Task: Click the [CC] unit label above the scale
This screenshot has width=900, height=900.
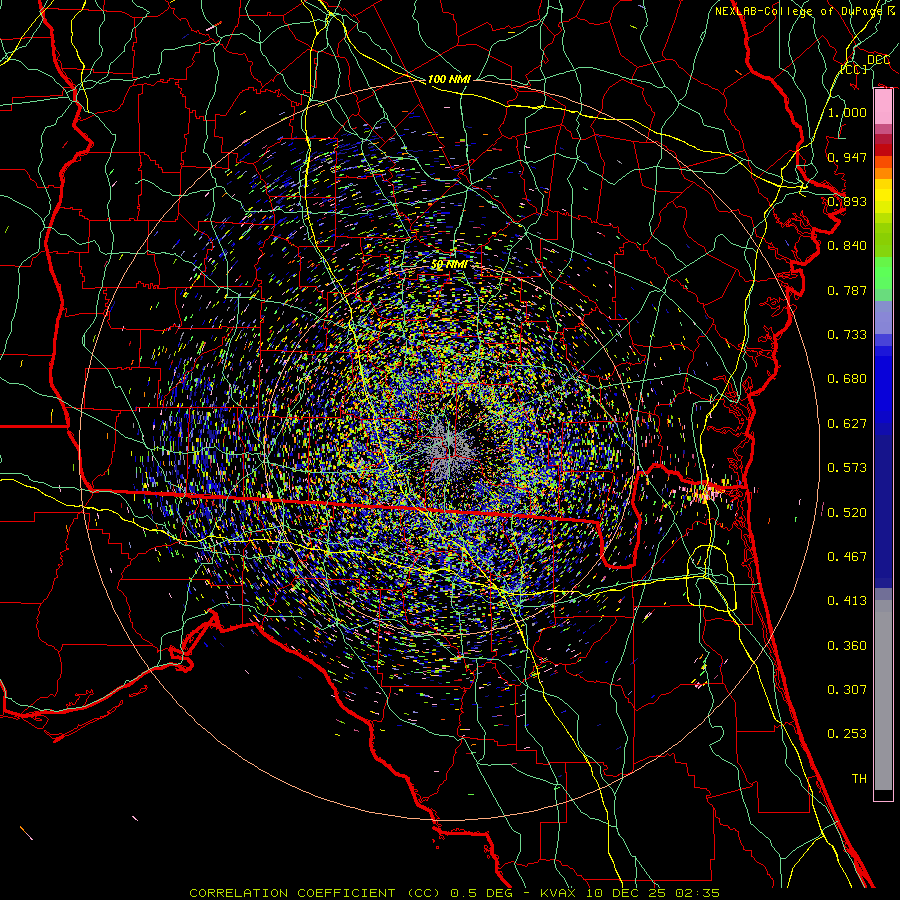Action: 854,69
